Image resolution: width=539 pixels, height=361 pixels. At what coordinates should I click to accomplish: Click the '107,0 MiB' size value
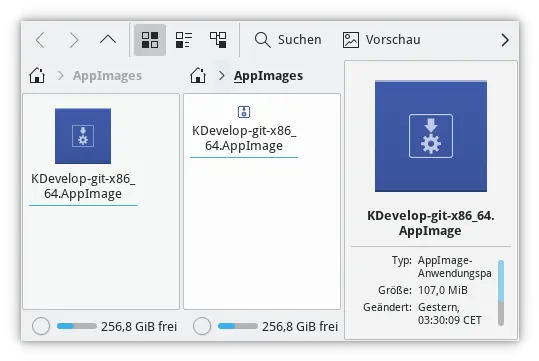443,290
